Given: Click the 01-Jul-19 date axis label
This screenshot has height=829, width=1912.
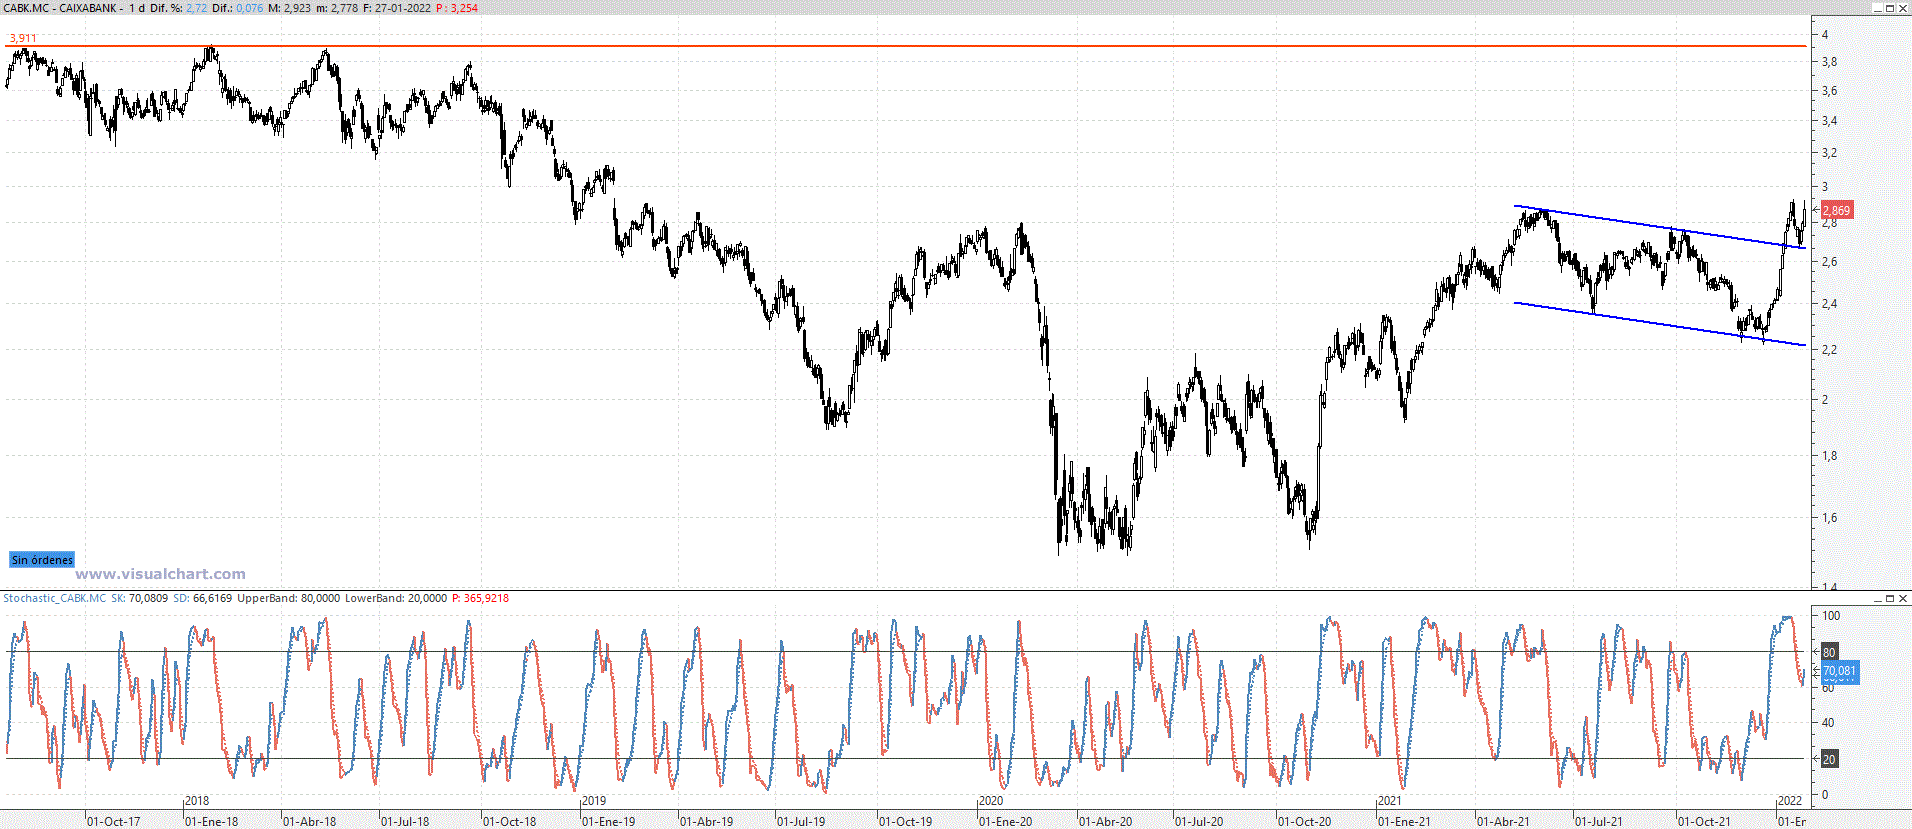Looking at the screenshot, I should [x=802, y=822].
